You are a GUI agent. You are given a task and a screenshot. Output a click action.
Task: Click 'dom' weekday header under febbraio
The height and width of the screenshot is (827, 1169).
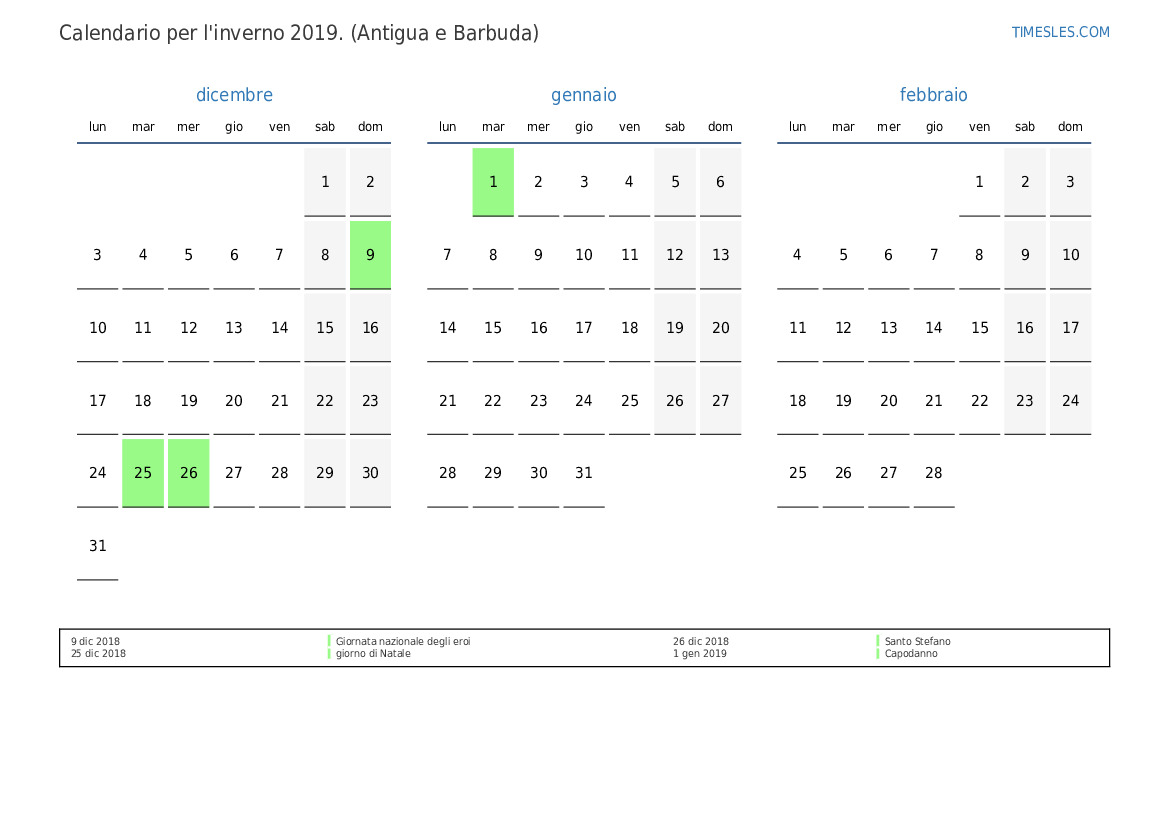[1070, 127]
